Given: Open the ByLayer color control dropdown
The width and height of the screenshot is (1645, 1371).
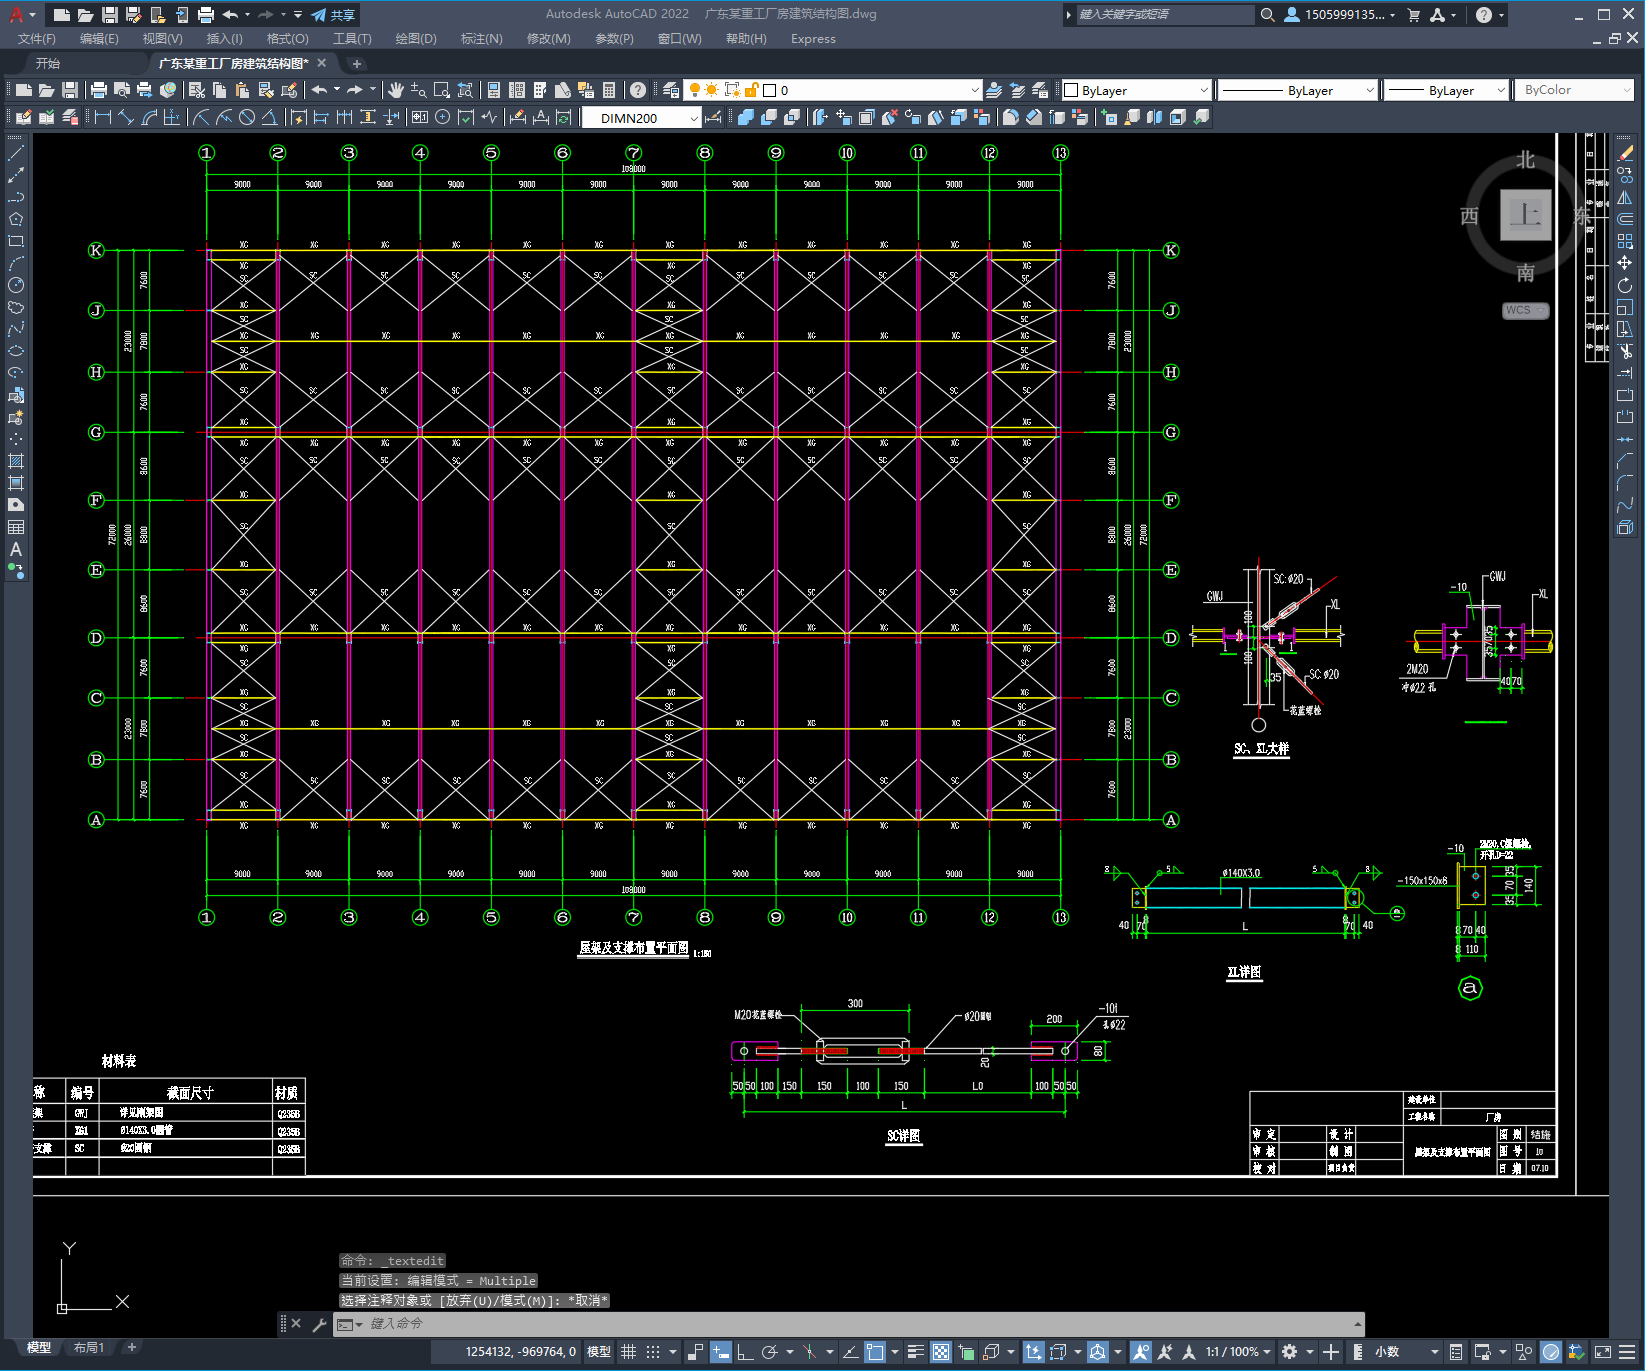Looking at the screenshot, I should click(1203, 90).
